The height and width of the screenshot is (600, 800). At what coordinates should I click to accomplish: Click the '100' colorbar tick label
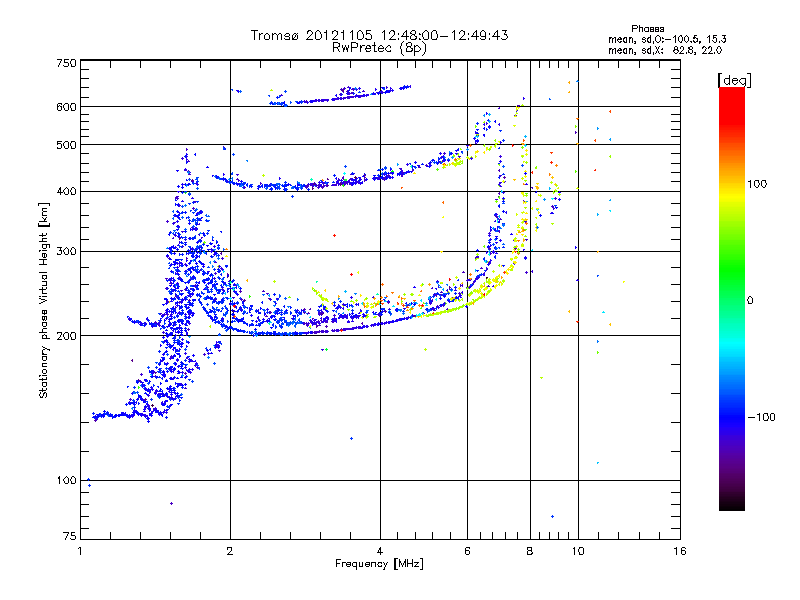(757, 184)
